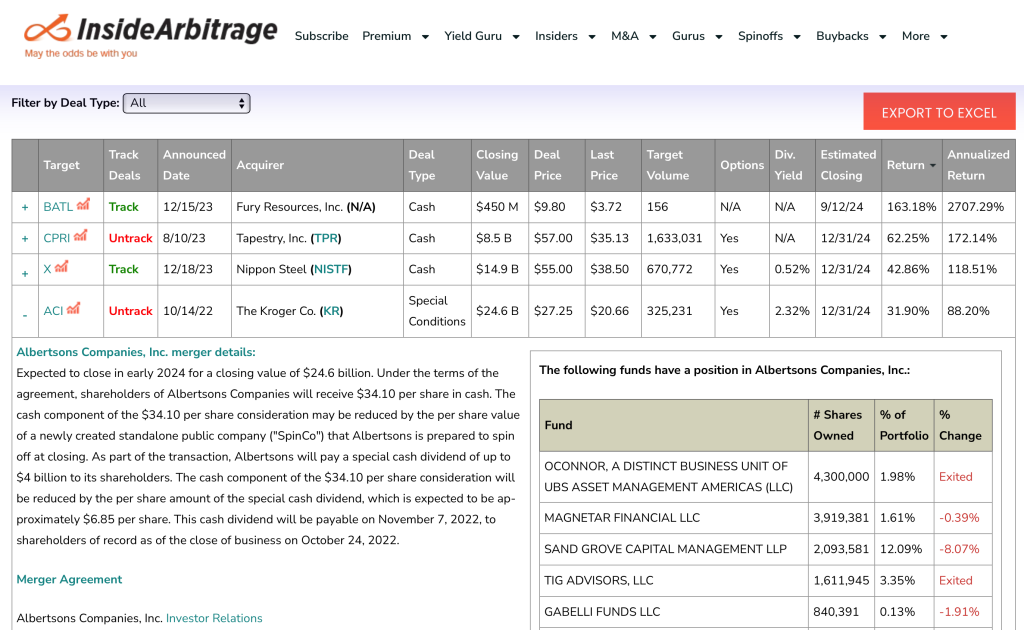Image resolution: width=1024 pixels, height=630 pixels.
Task: Open the NISTF acquirer ticker link
Action: pos(330,269)
